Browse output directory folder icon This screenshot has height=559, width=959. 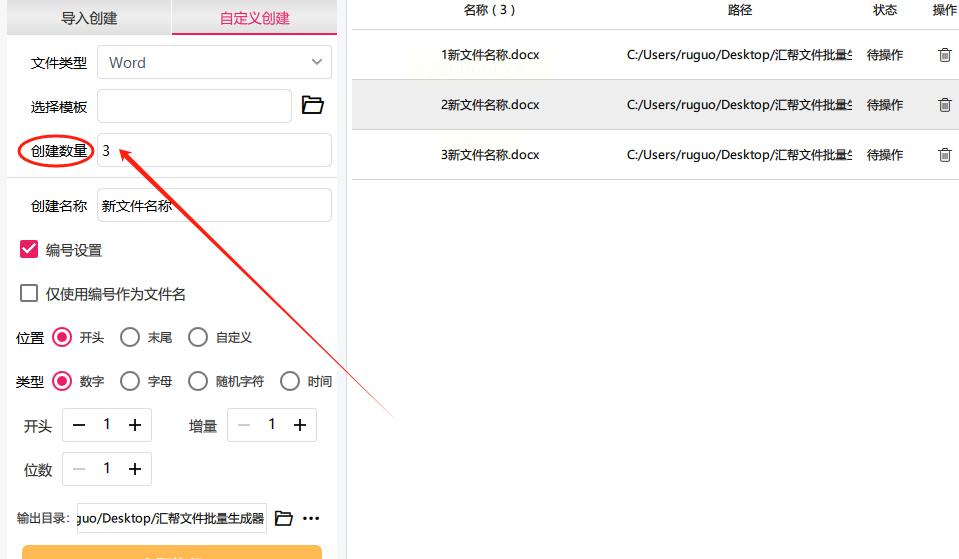point(283,519)
